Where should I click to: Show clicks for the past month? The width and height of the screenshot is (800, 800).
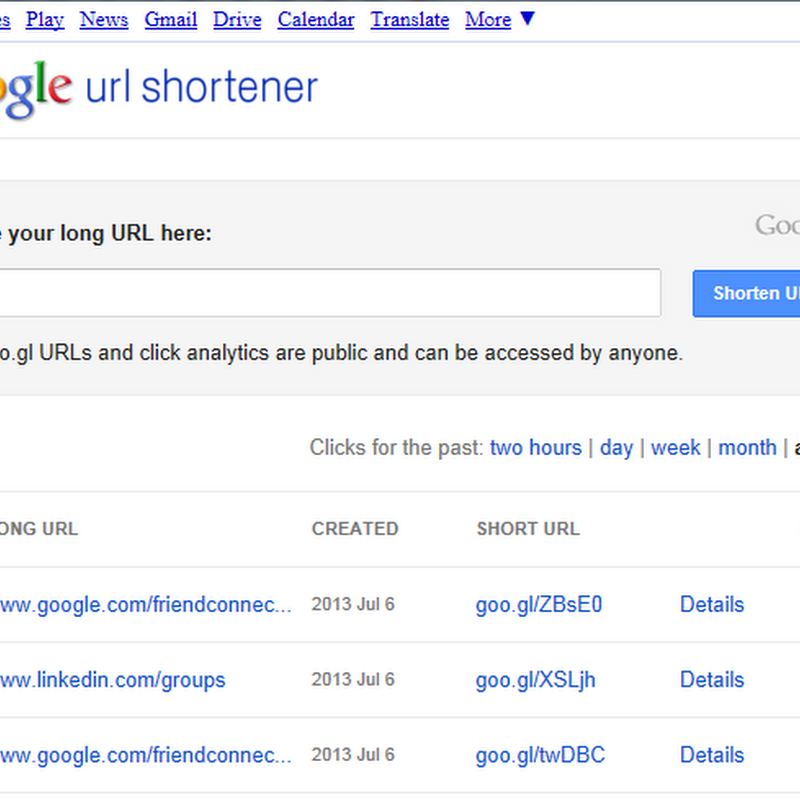747,447
